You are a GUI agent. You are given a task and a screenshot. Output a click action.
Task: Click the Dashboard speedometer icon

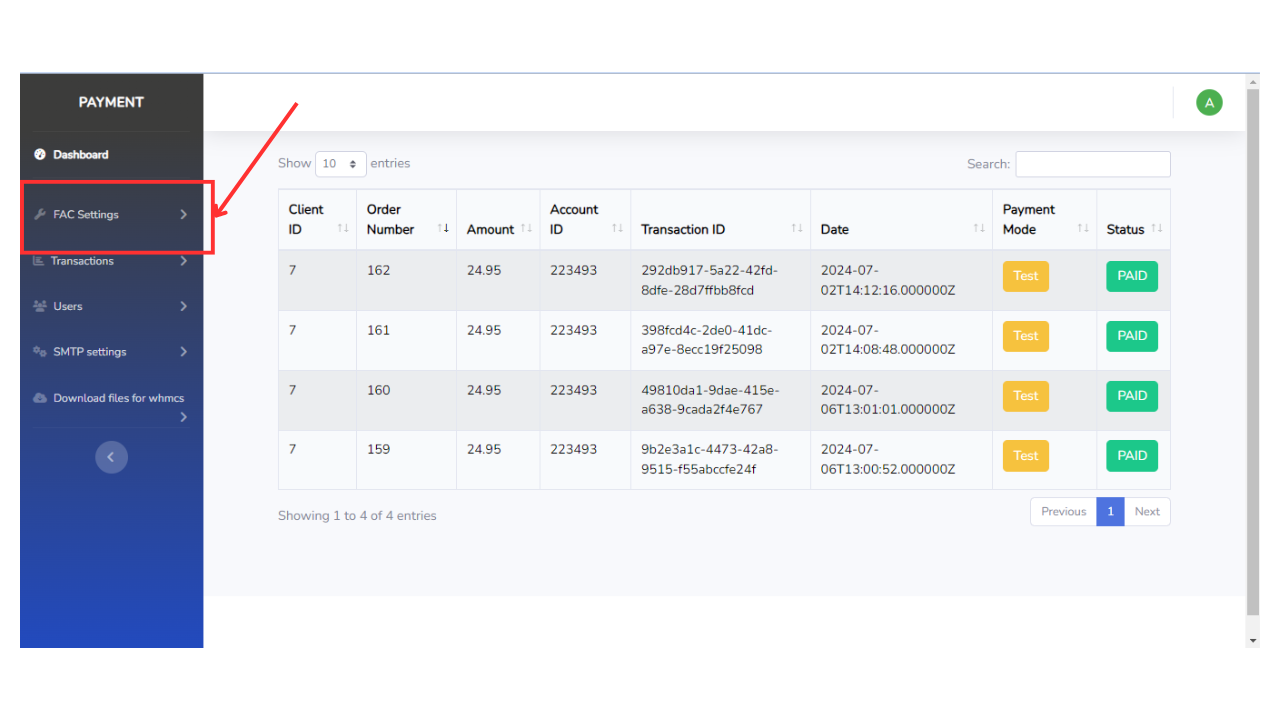[x=40, y=155]
